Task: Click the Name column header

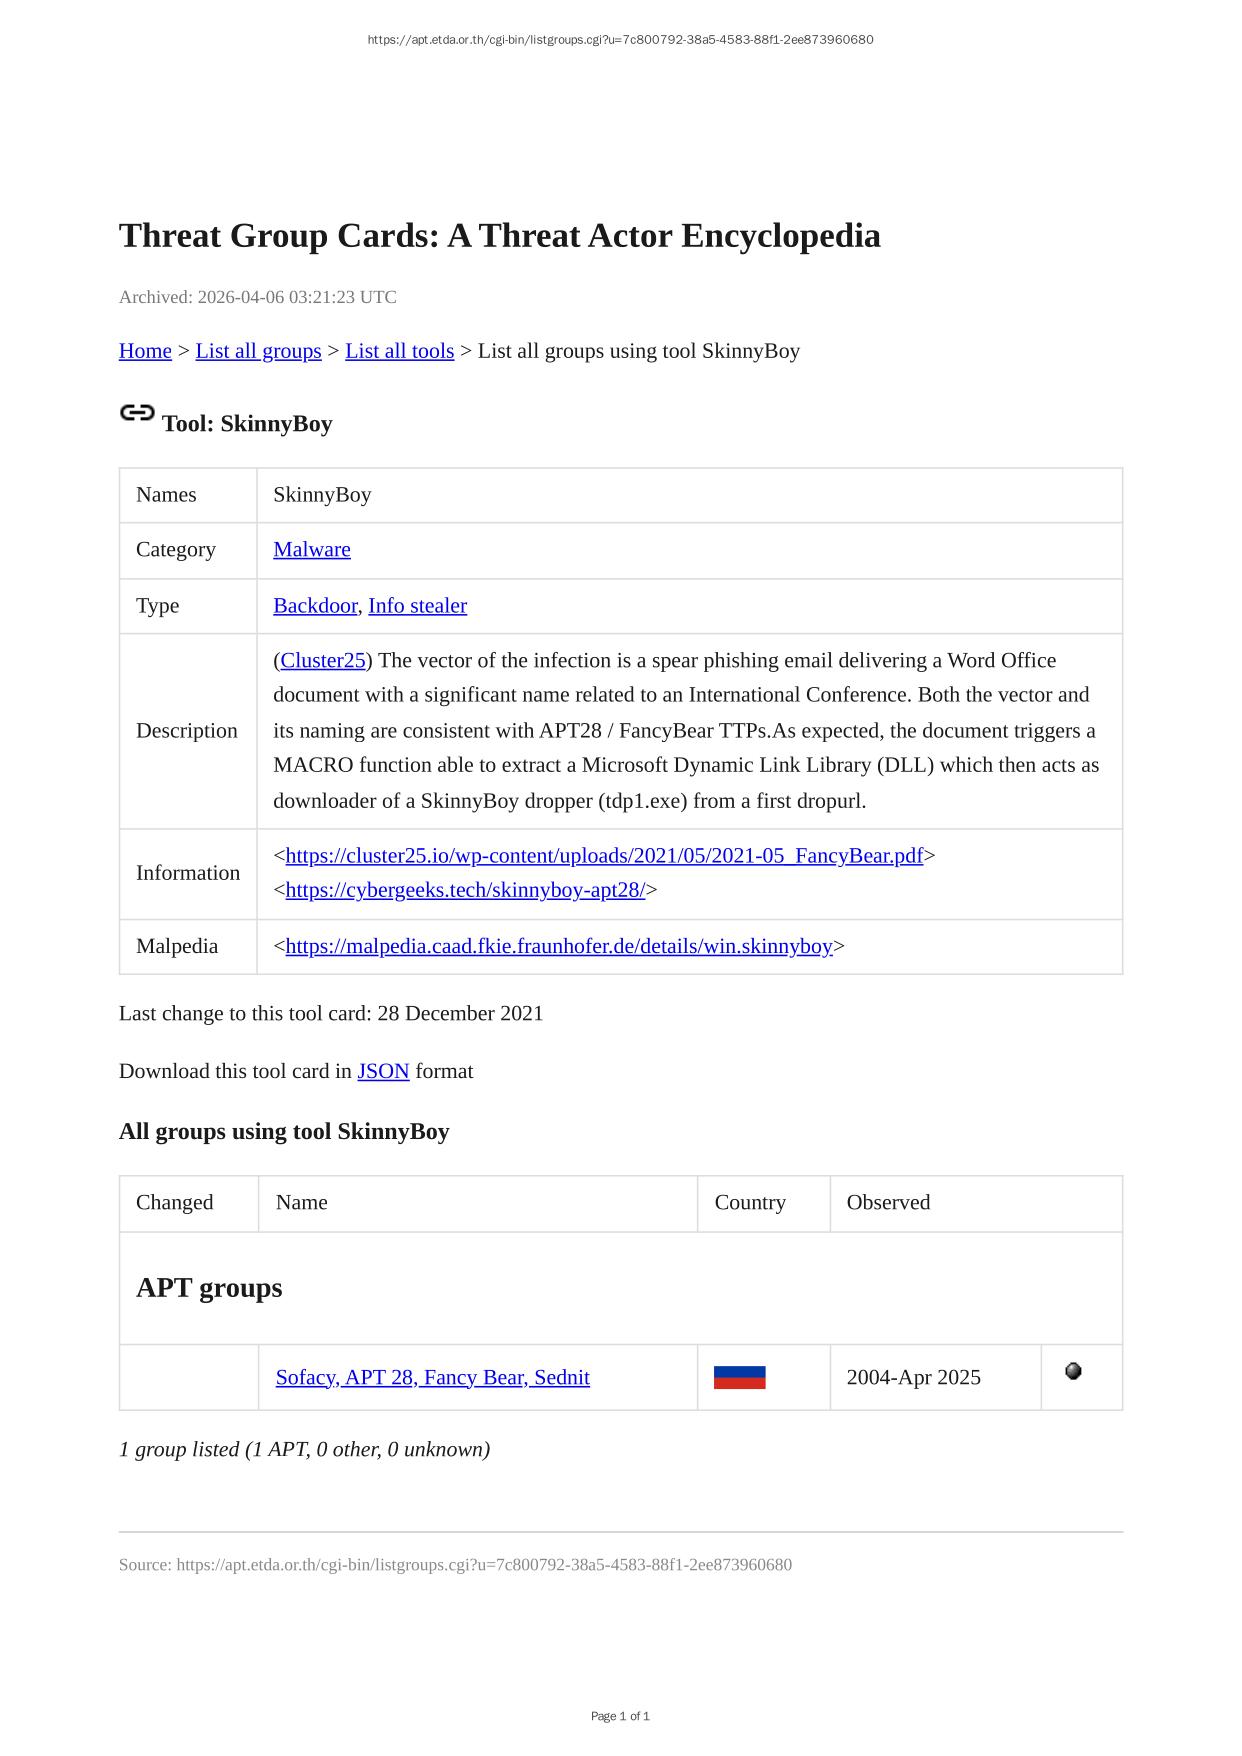Action: pos(301,1202)
